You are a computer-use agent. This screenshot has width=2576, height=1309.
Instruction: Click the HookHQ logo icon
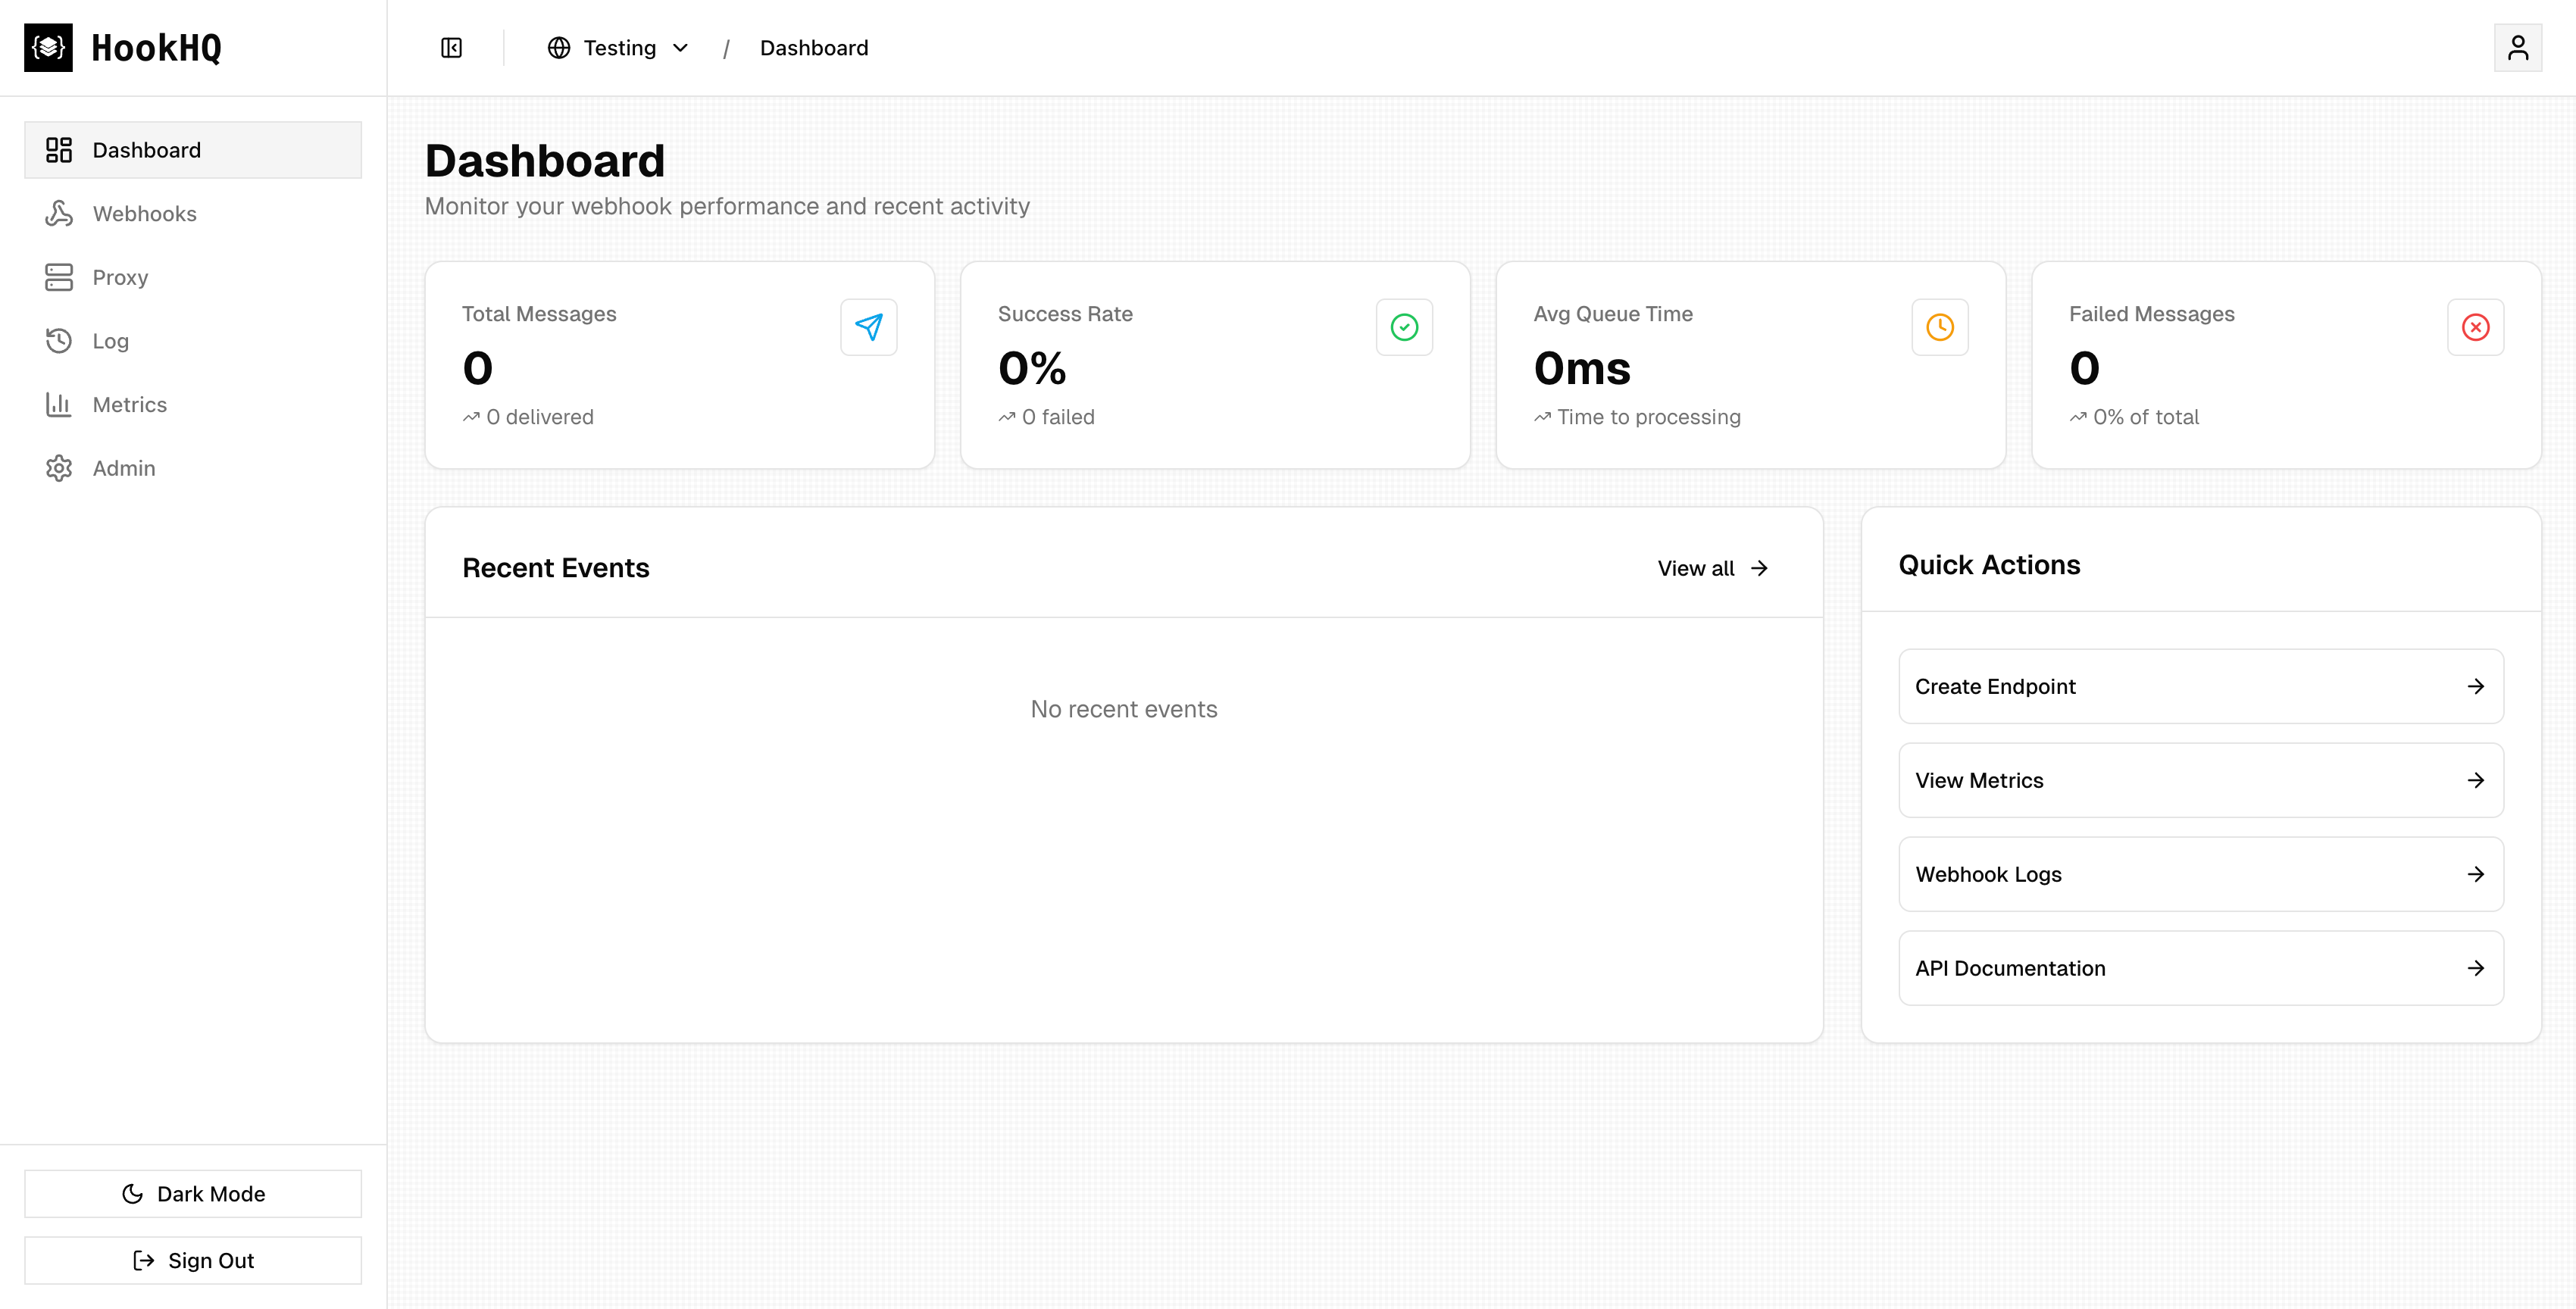[48, 47]
